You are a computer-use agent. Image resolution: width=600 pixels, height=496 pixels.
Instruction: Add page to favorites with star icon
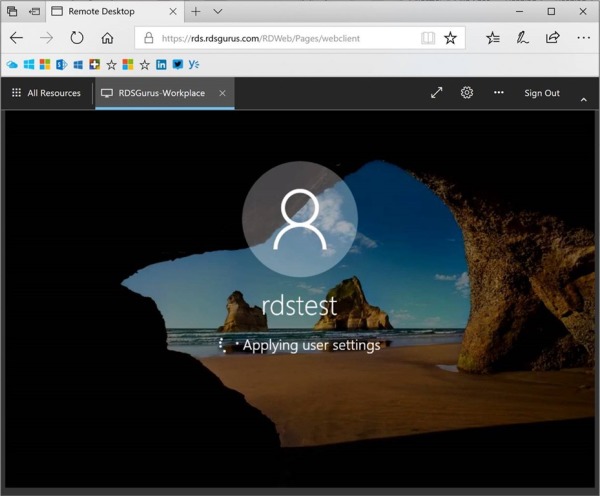450,38
